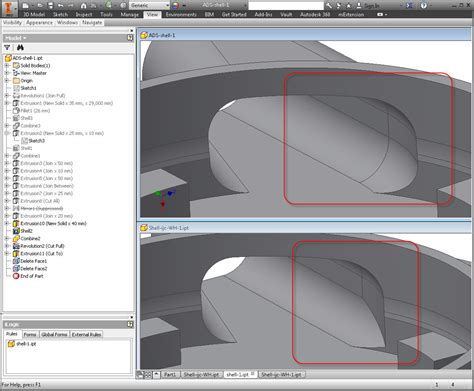Select Sketch3 under Extrusion2

37,141
